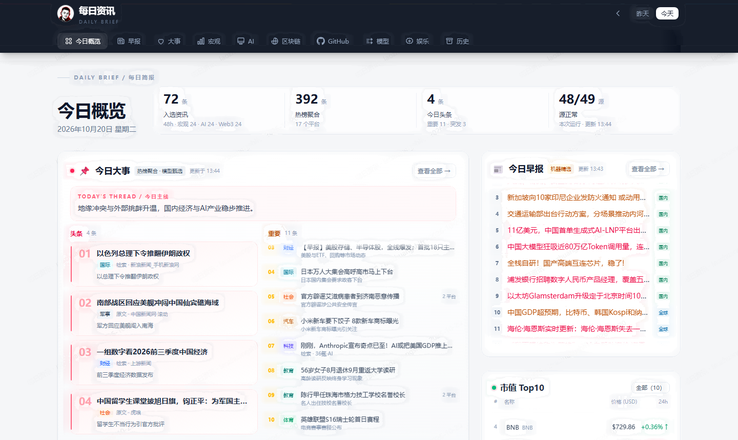The height and width of the screenshot is (440, 738).
Task: Open the 每日资讯 avatar logo
Action: (x=65, y=13)
